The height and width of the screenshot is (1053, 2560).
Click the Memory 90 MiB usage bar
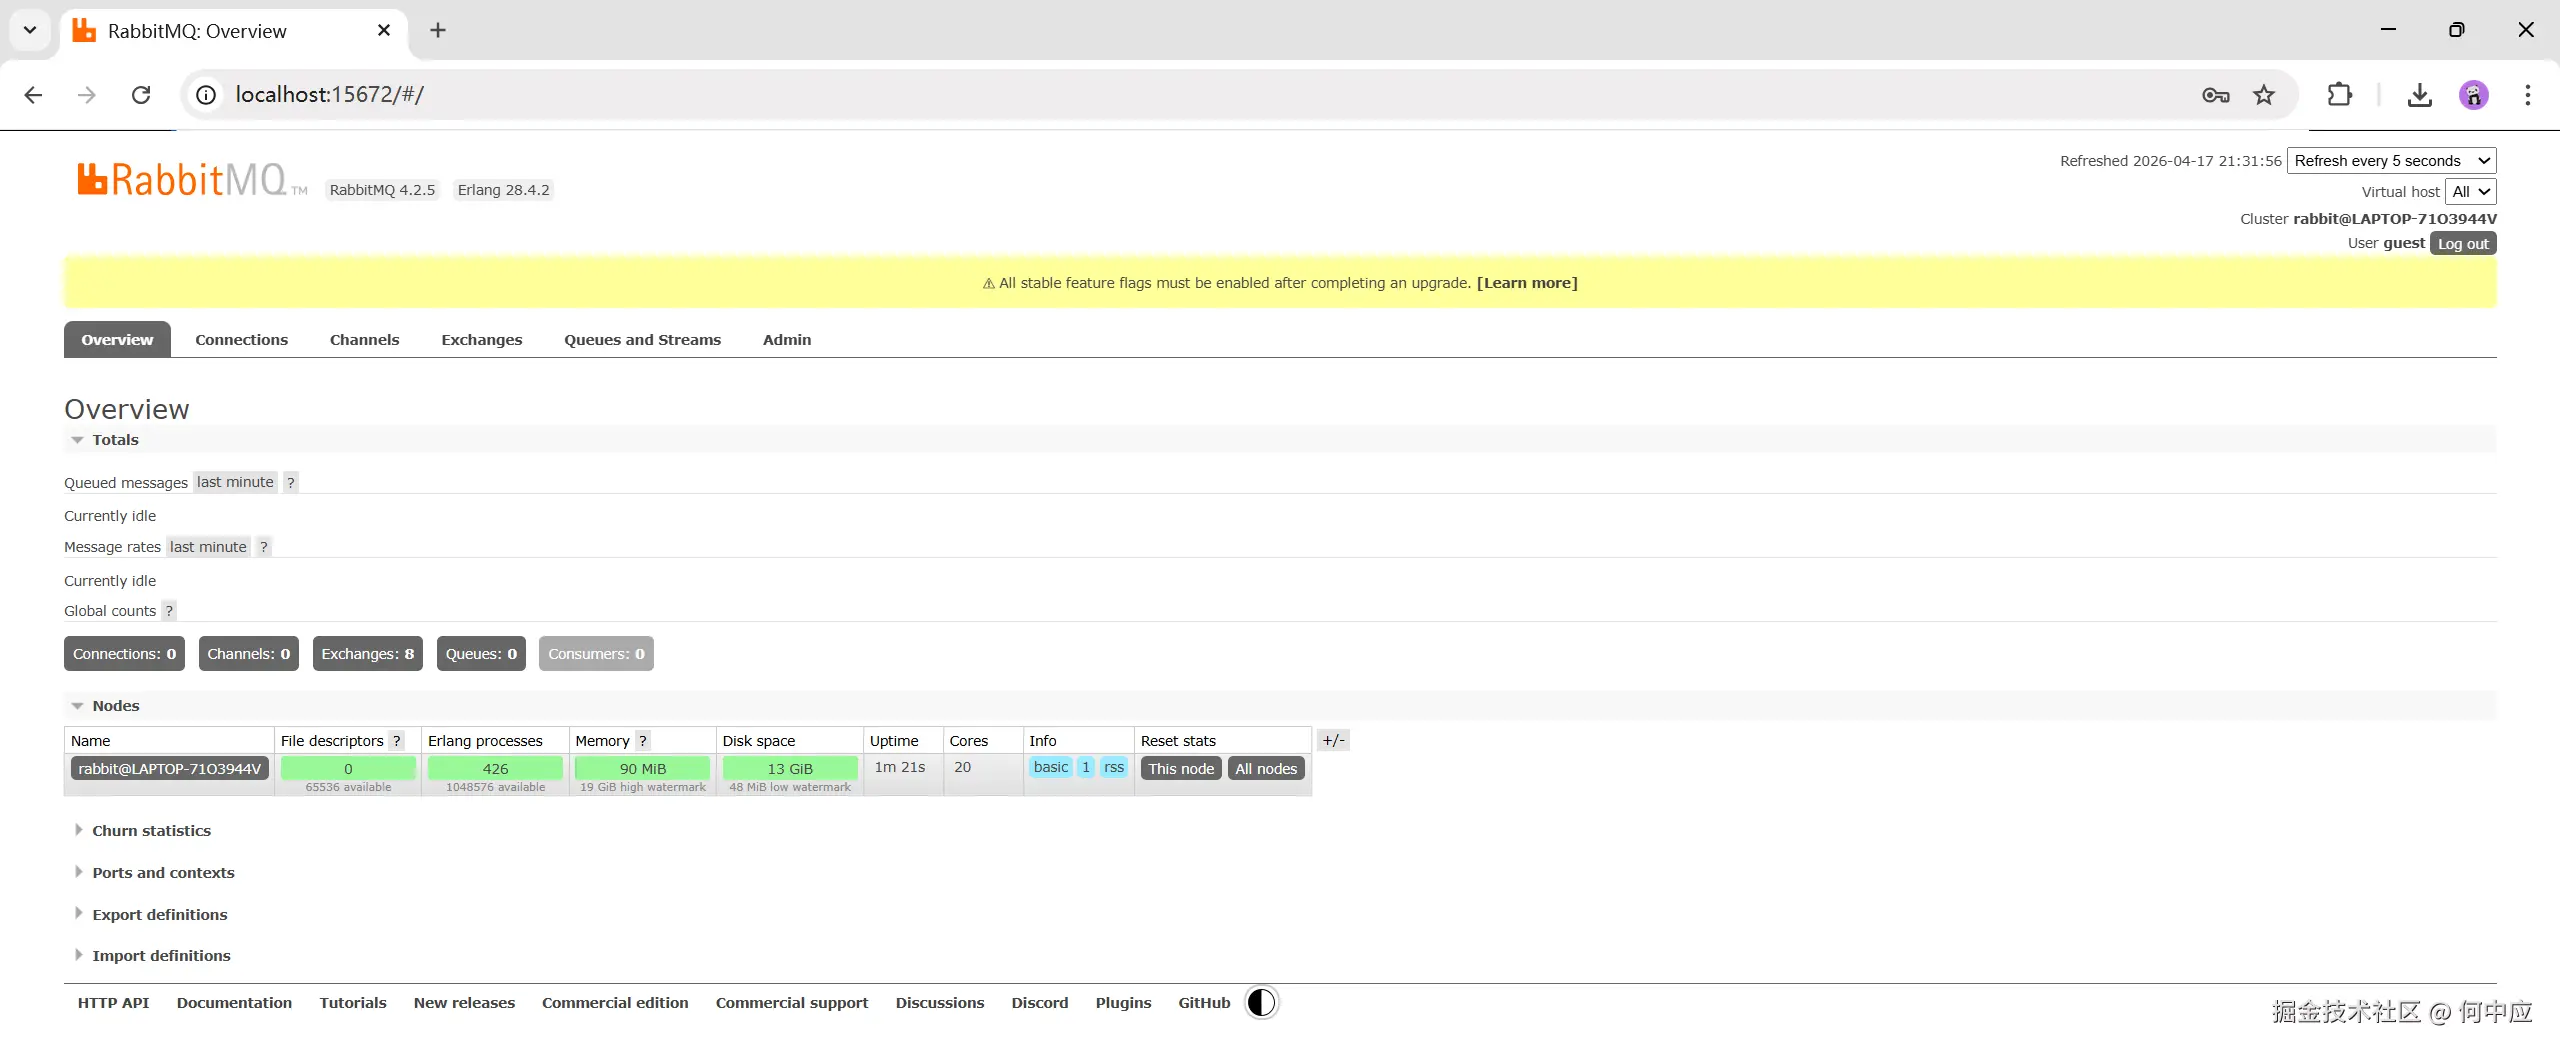click(x=643, y=769)
